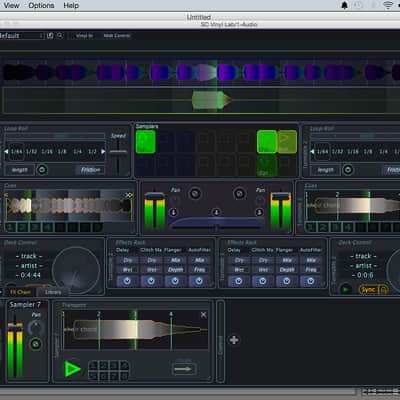The image size is (400, 400).
Task: Click the save preset icon beside Default
Action: (50, 35)
